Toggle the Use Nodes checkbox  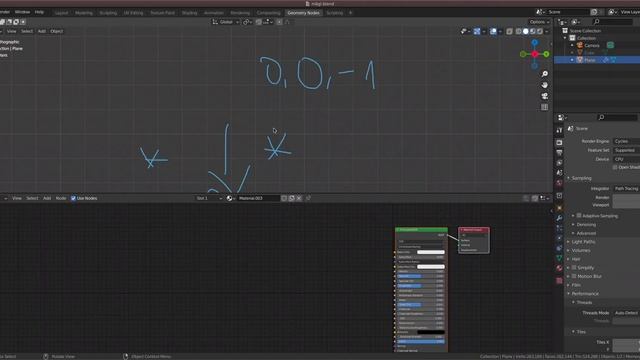tap(73, 198)
